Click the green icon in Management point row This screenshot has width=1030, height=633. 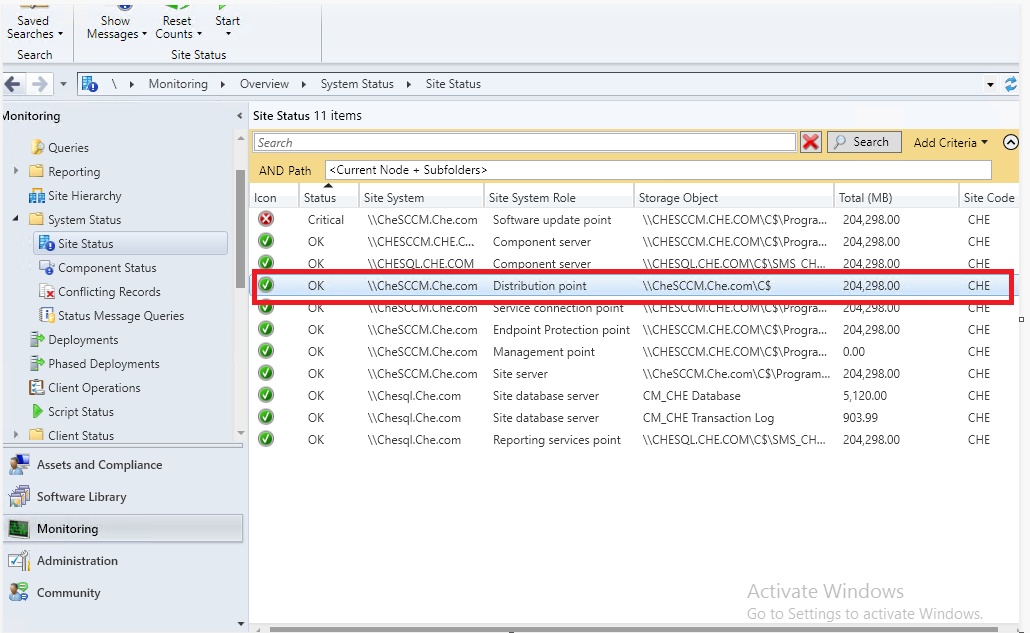[x=265, y=351]
